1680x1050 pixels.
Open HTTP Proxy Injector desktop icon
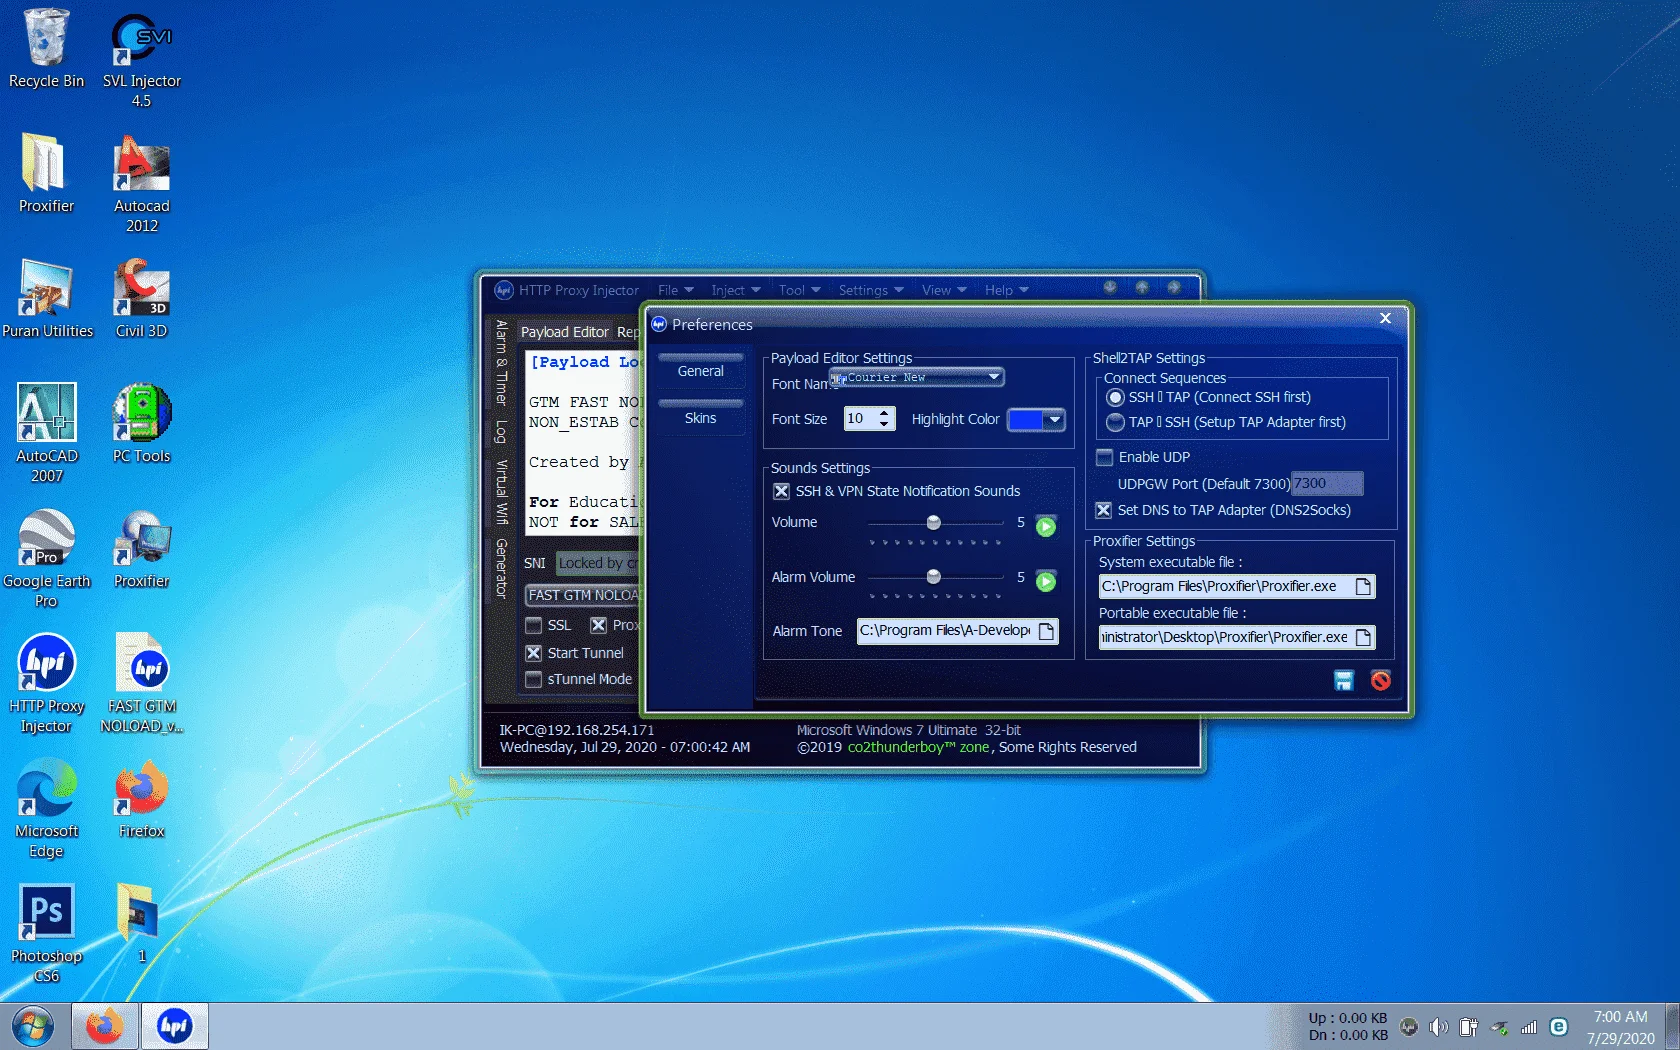46,683
